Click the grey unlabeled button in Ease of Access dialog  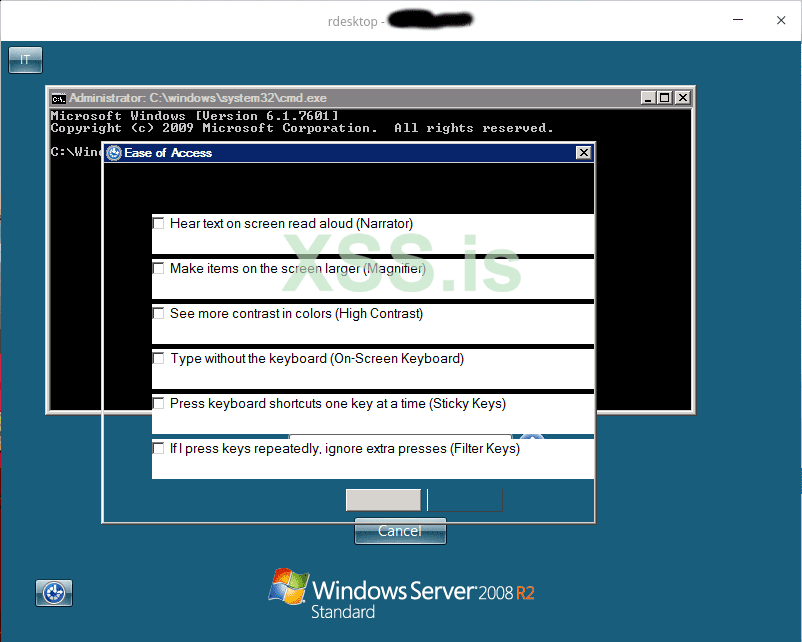(x=384, y=500)
